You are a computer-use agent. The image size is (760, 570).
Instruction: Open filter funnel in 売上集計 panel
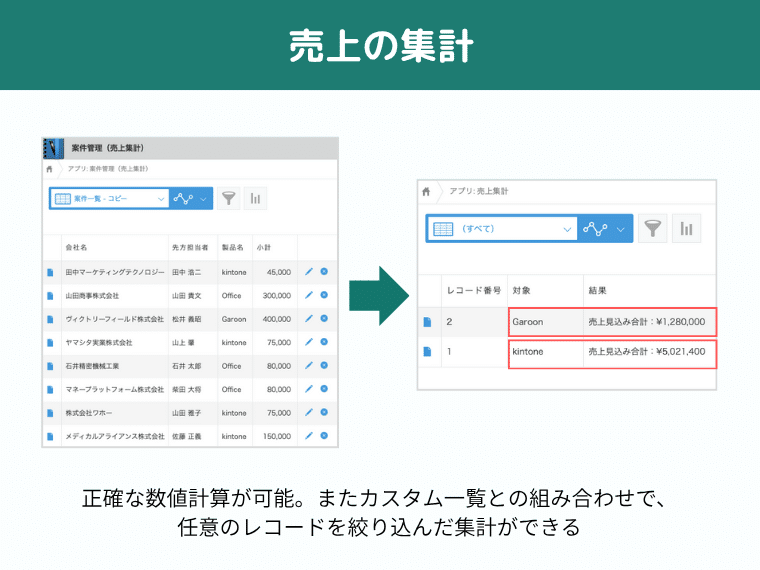pyautogui.click(x=653, y=228)
